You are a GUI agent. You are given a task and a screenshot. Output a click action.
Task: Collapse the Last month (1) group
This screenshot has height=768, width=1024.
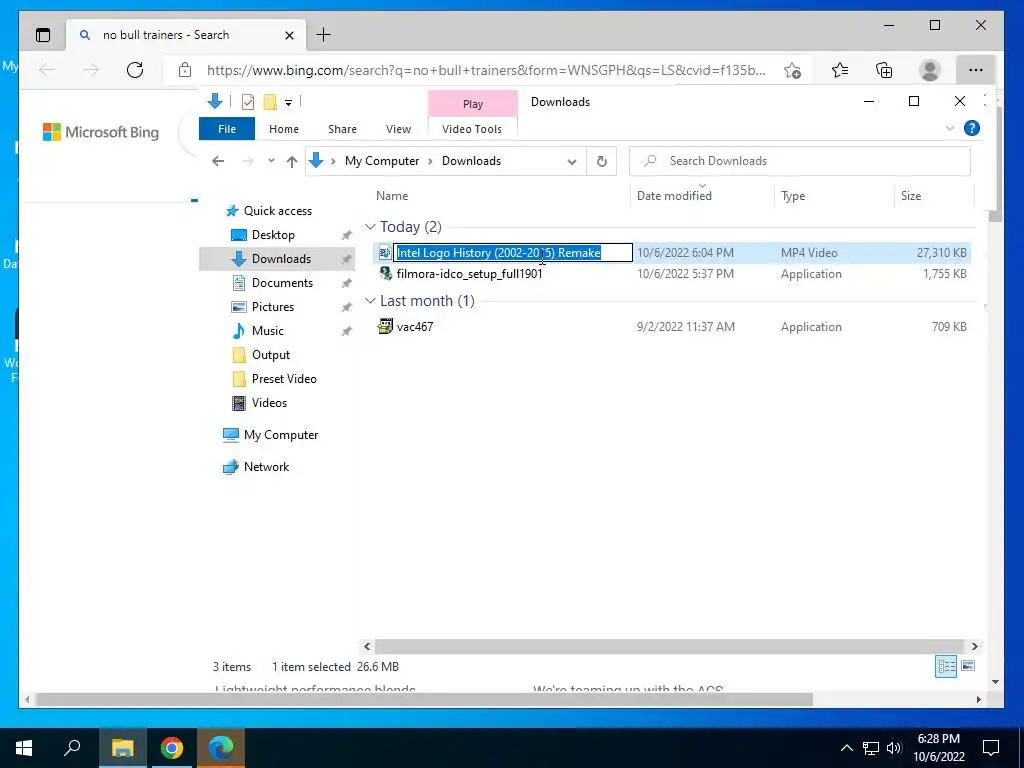(x=370, y=300)
